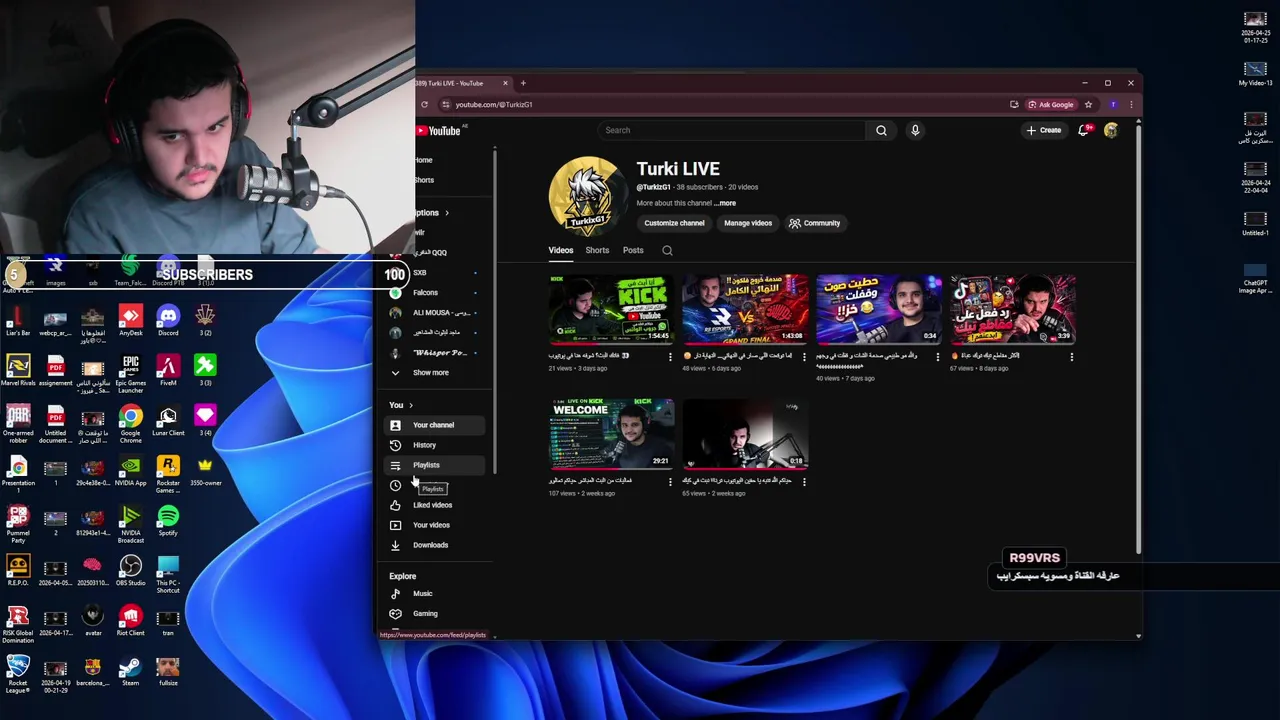Viewport: 1280px width, 720px height.
Task: Click the Discord desktop icon
Action: click(168, 321)
